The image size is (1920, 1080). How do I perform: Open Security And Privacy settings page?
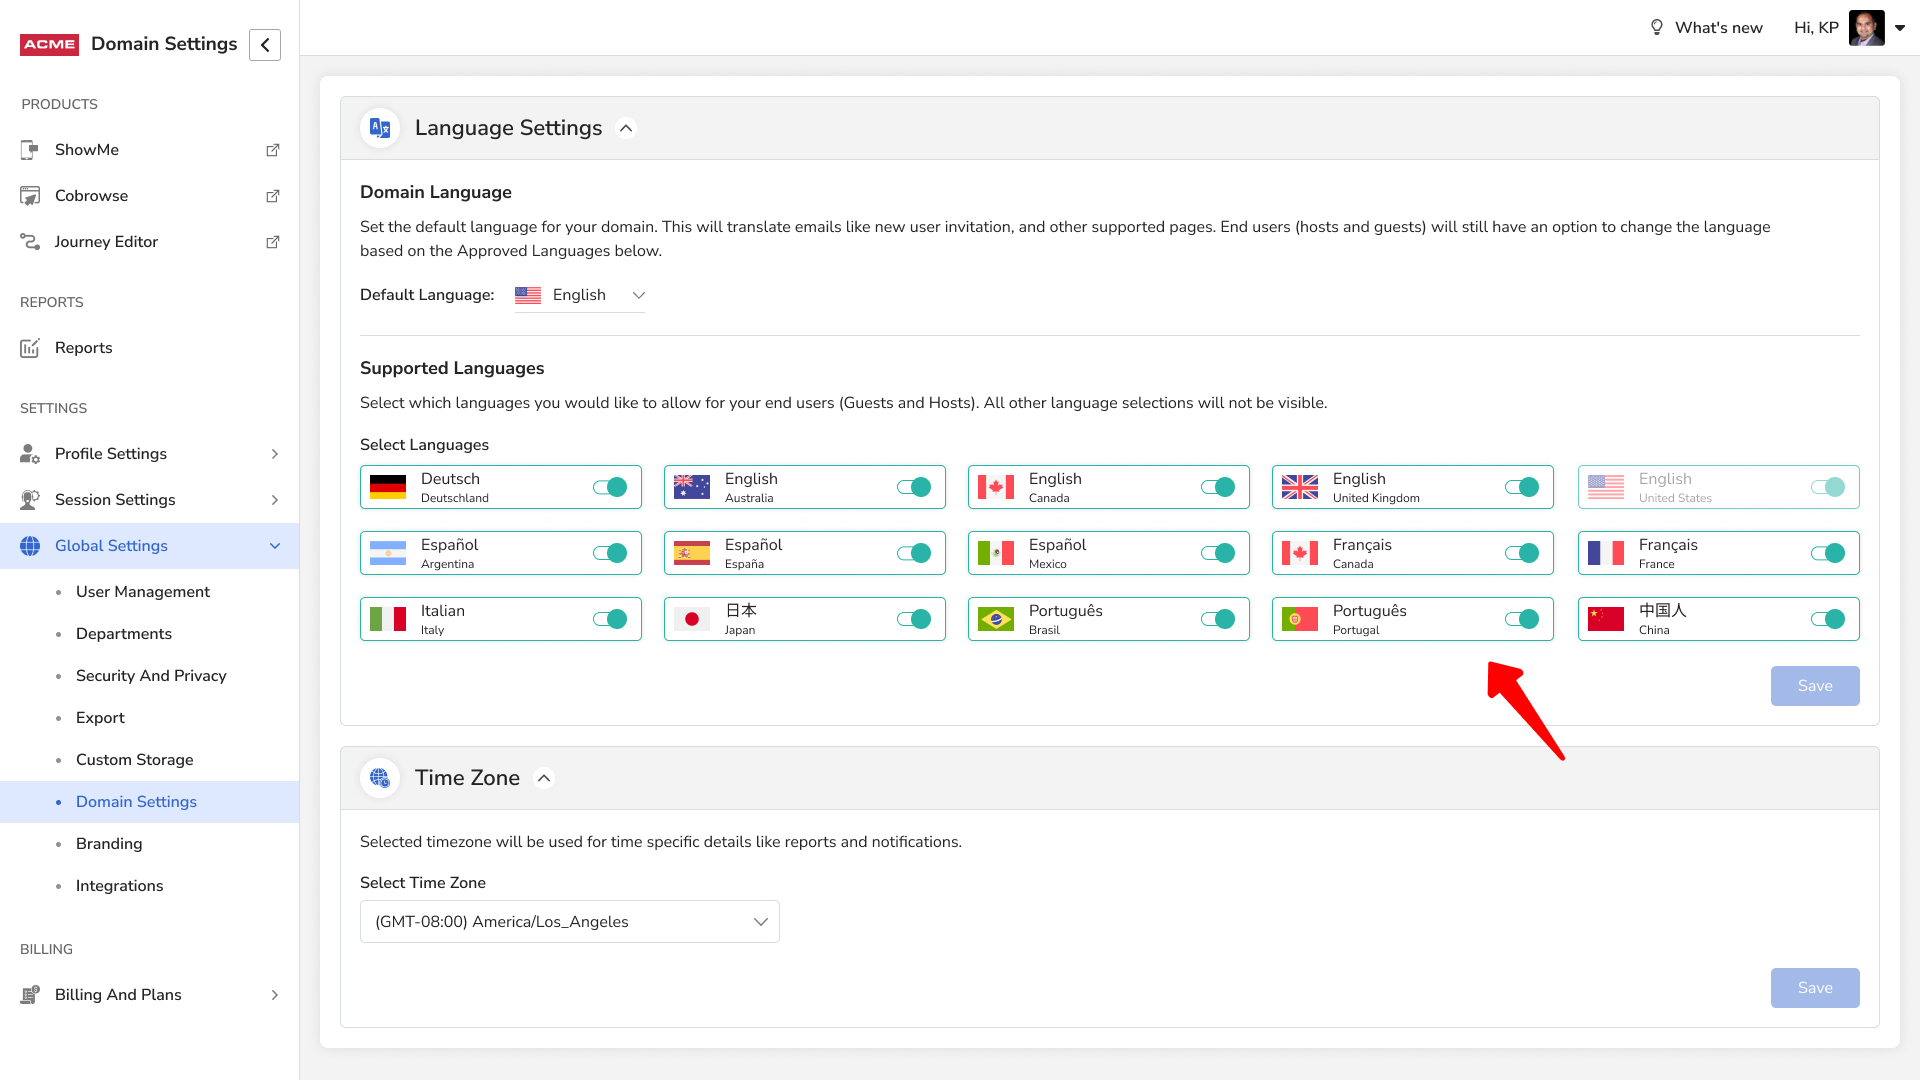click(x=151, y=676)
